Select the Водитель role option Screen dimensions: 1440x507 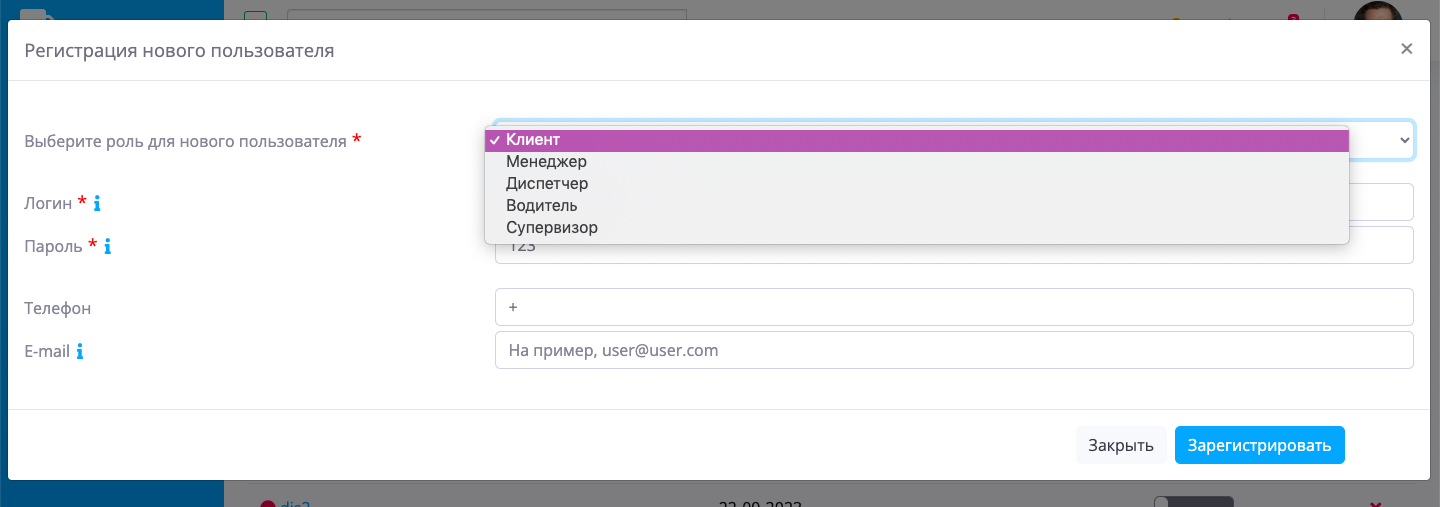541,206
